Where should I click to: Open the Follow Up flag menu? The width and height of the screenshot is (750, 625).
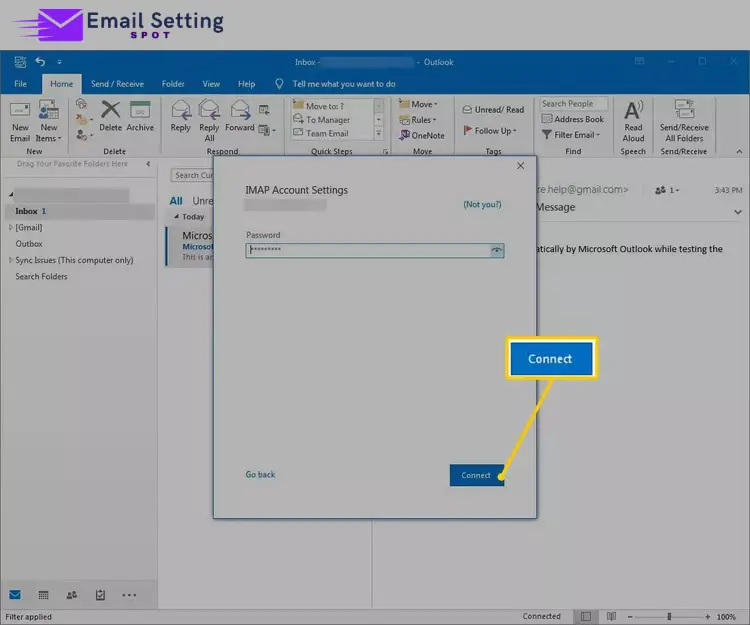tap(490, 131)
